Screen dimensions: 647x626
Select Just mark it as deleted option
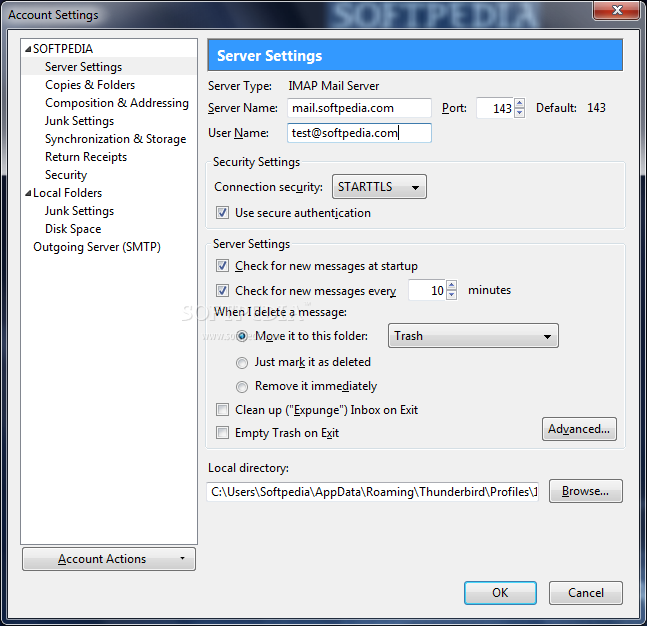242,363
